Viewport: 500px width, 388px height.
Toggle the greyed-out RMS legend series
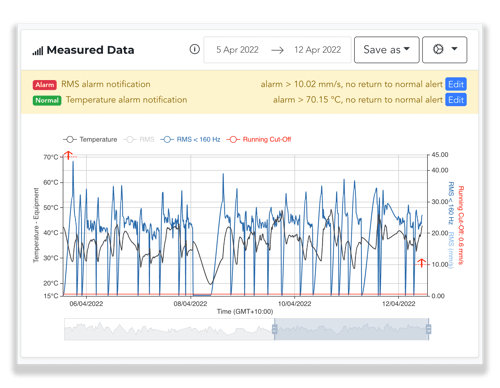point(139,139)
